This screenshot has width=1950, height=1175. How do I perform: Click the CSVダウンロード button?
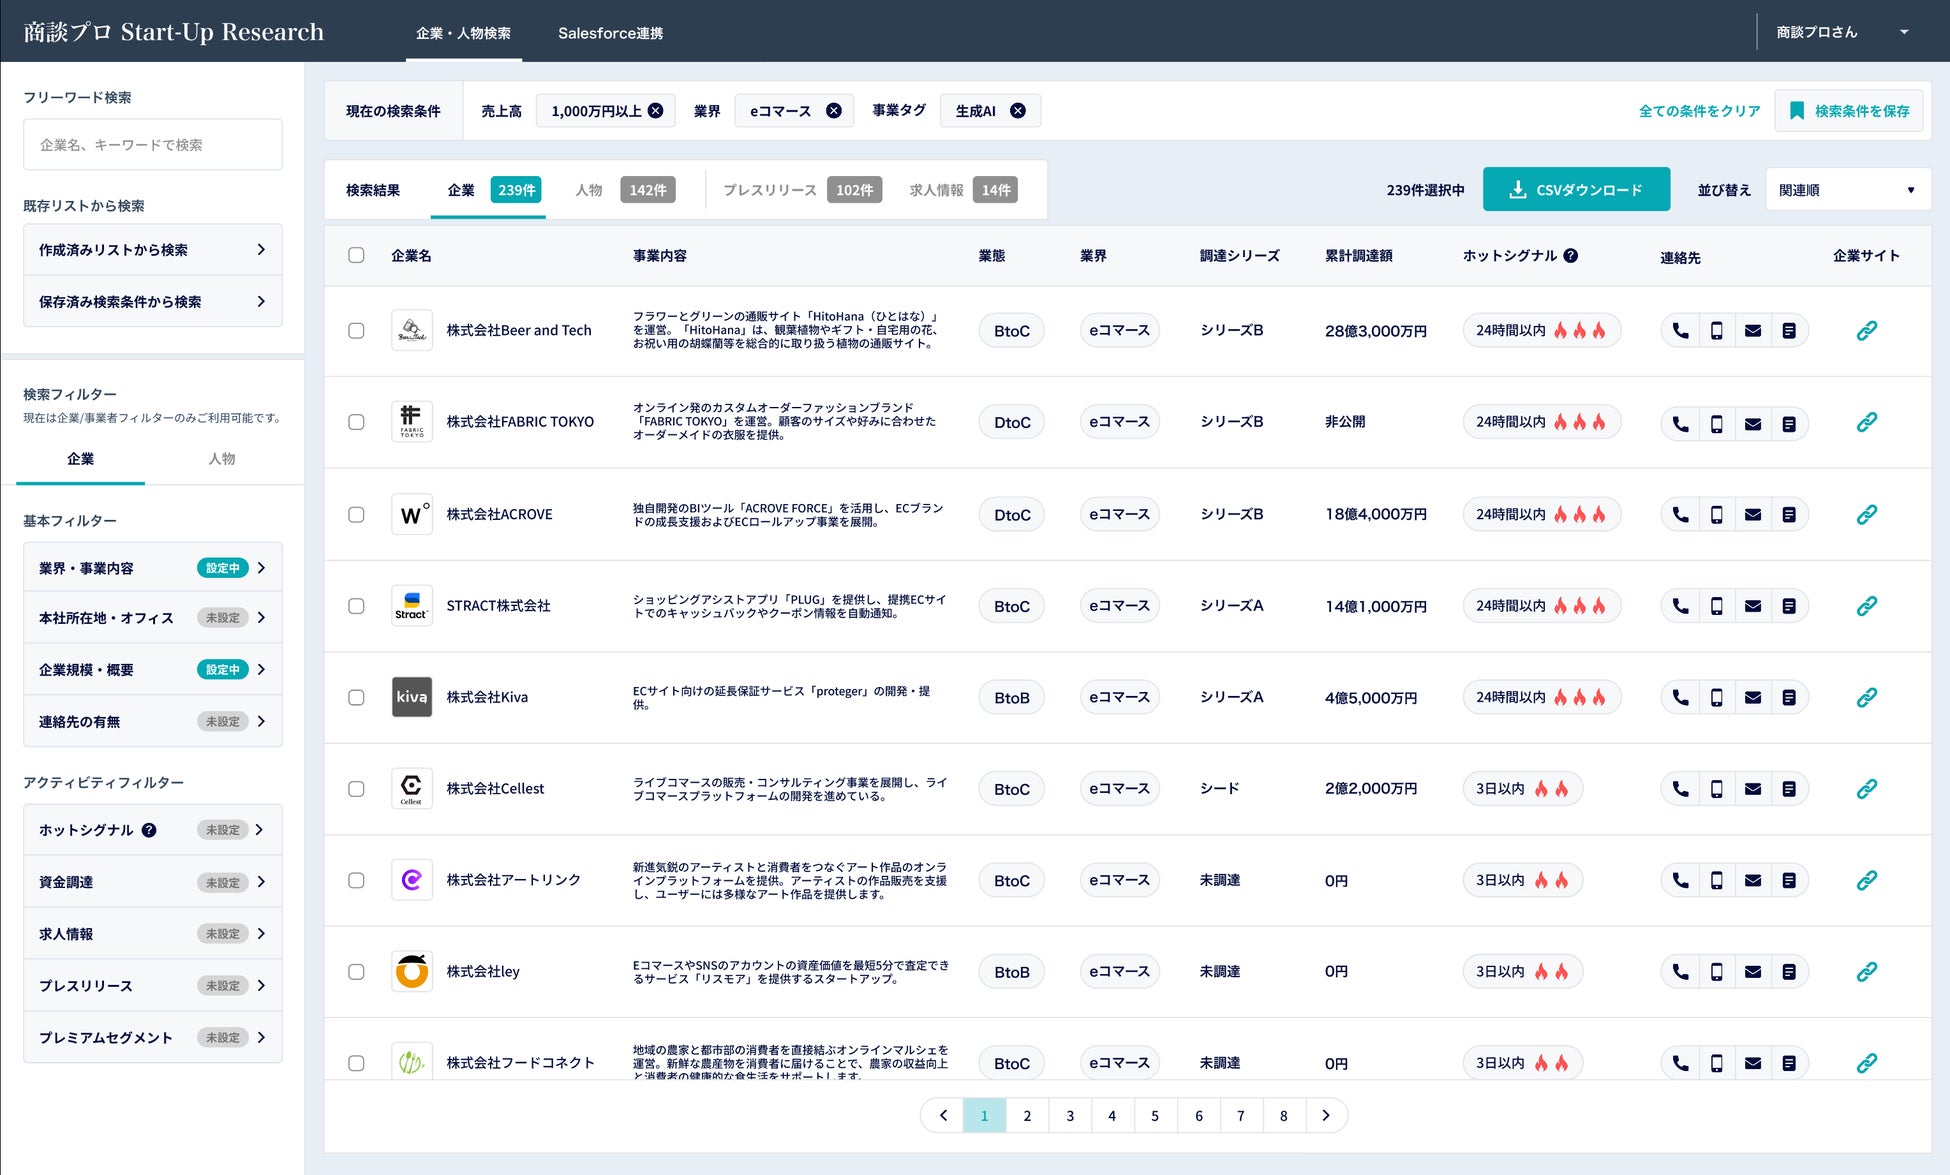pyautogui.click(x=1576, y=190)
